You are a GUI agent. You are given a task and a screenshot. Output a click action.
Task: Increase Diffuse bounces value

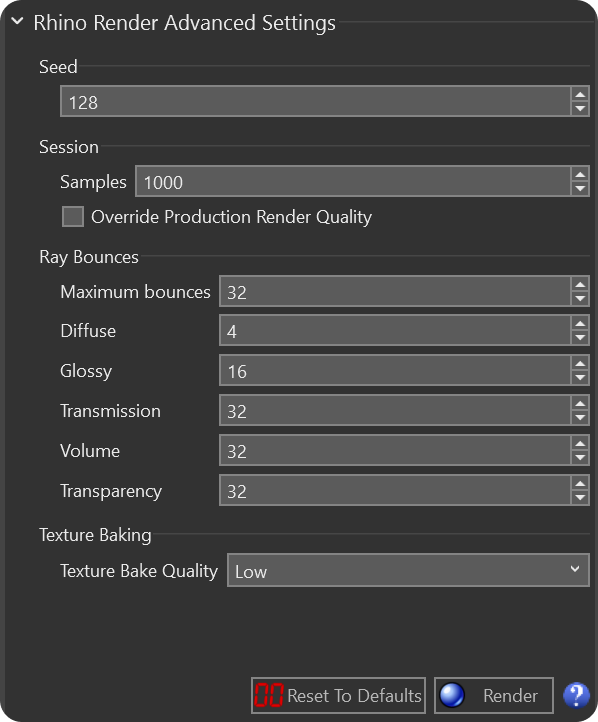(x=580, y=323)
